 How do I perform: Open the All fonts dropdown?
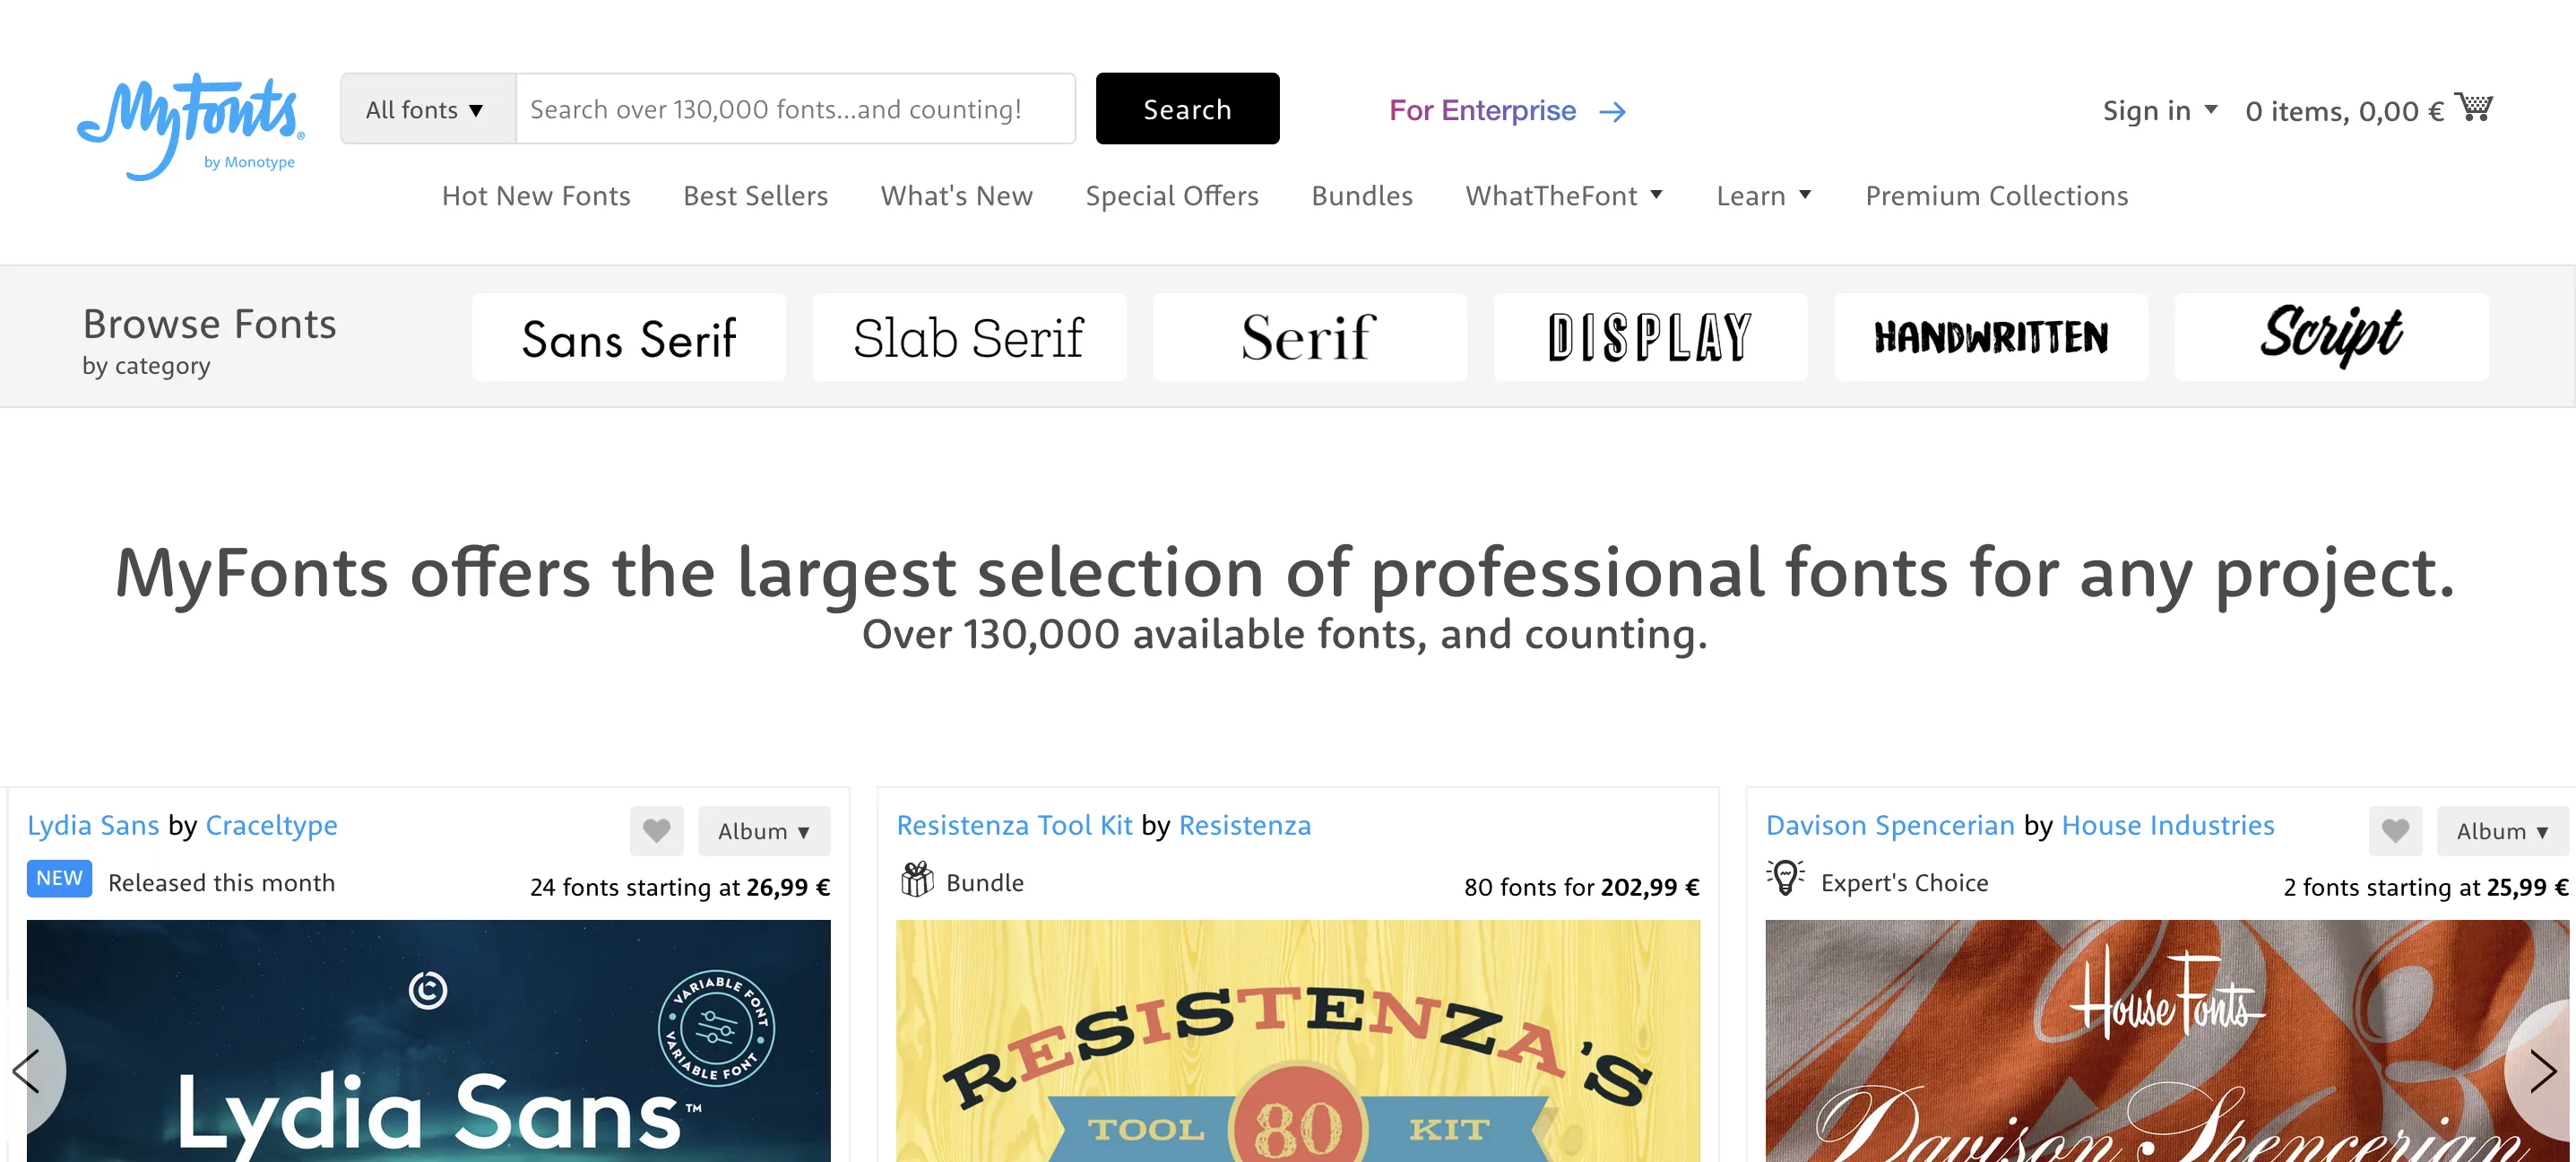[427, 109]
